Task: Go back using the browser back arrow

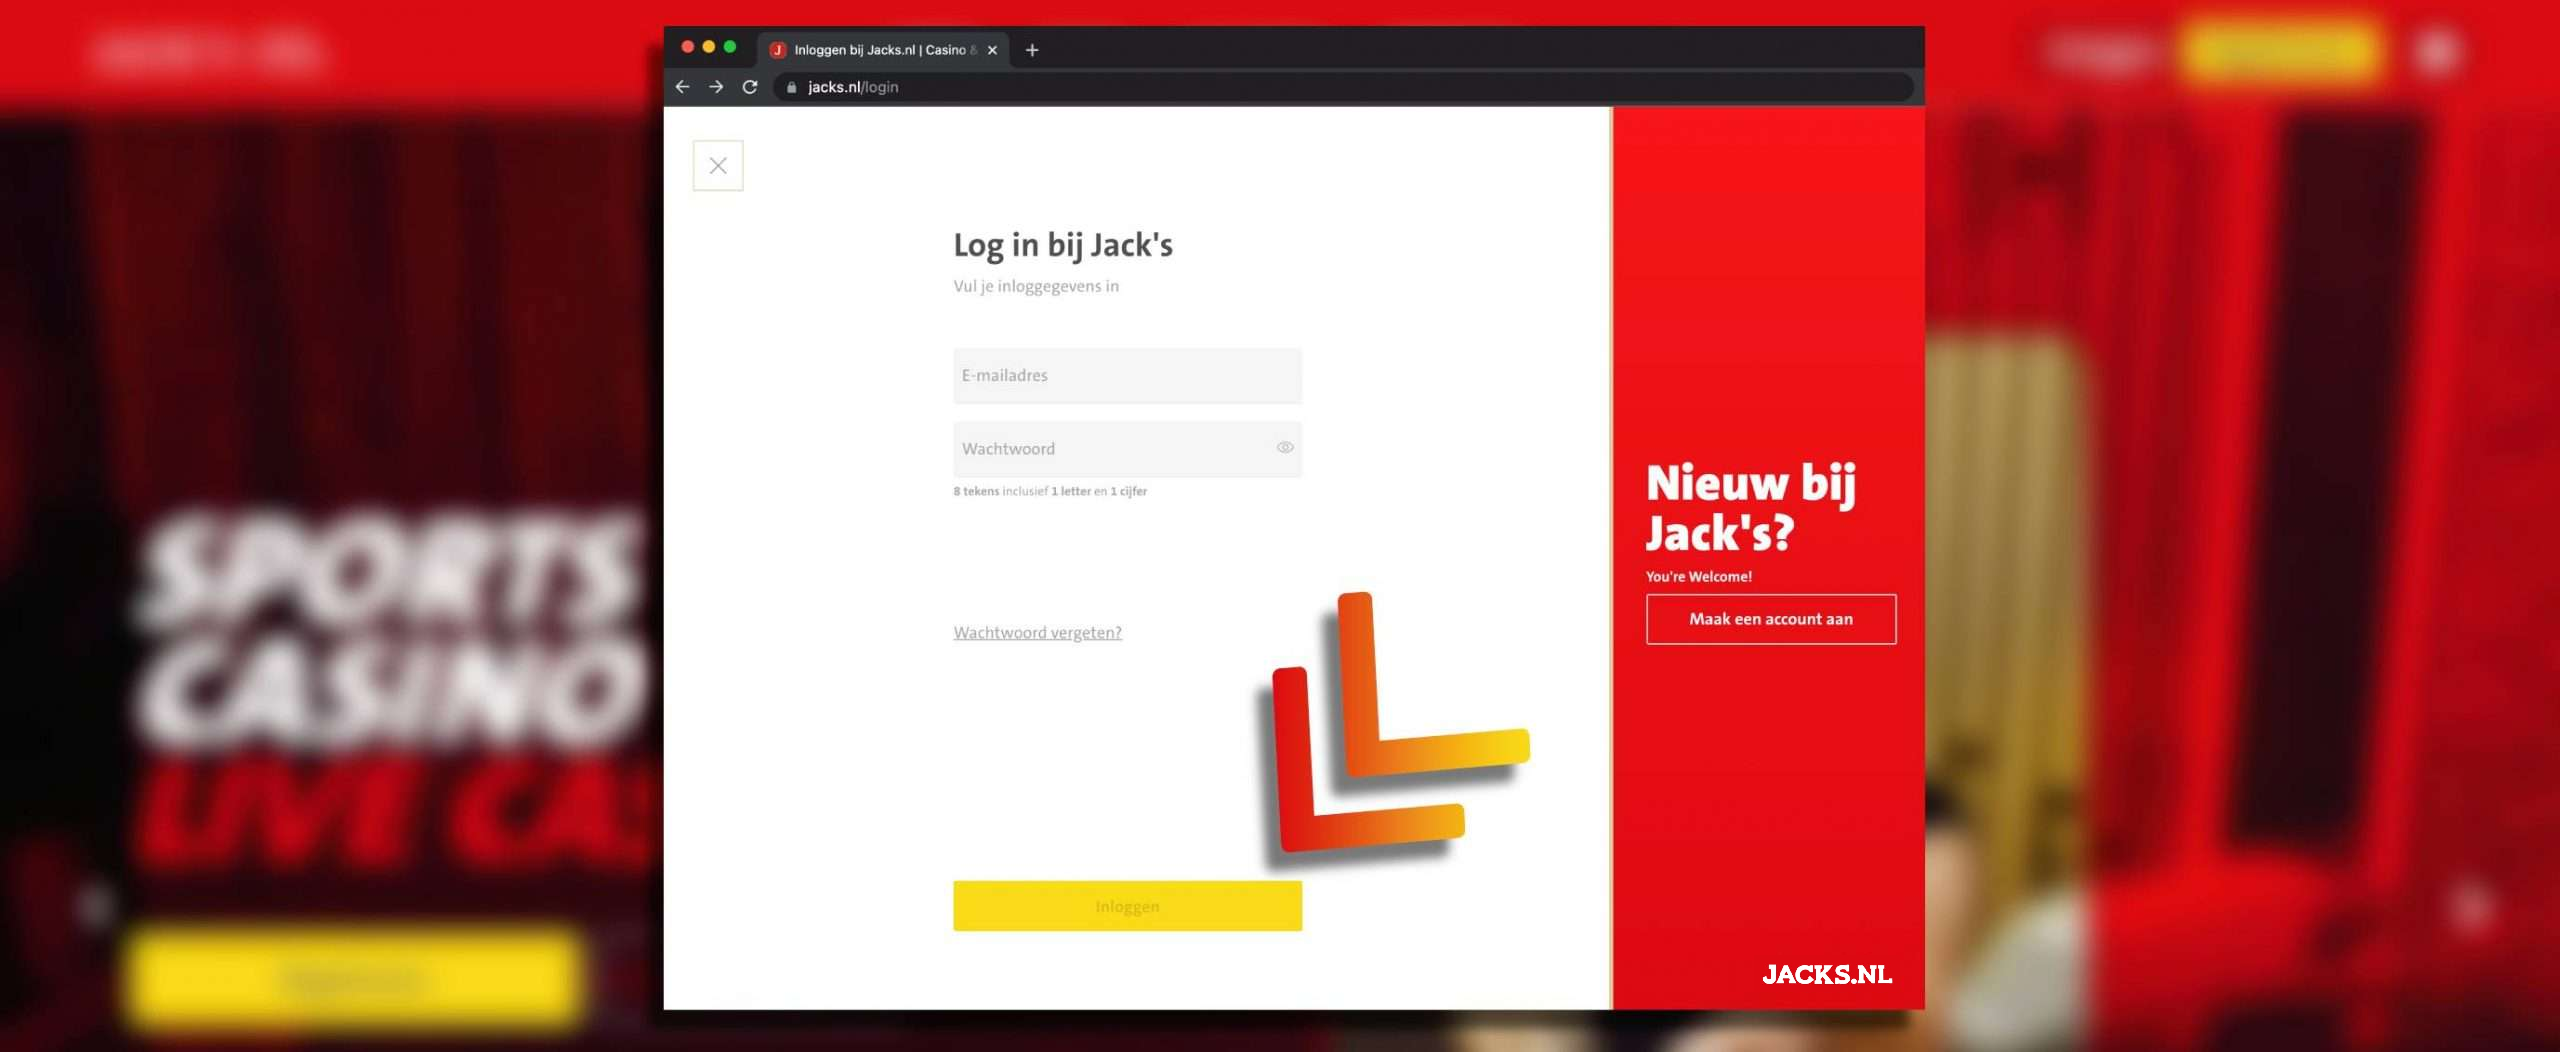Action: 683,87
